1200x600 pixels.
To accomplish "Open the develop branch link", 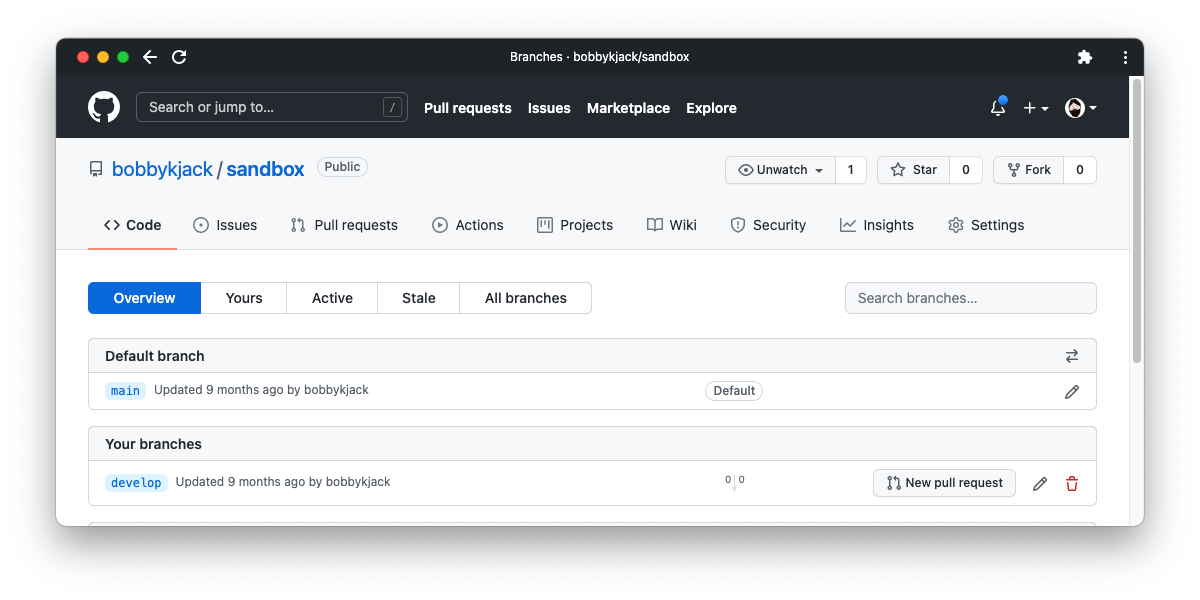I will tap(136, 483).
